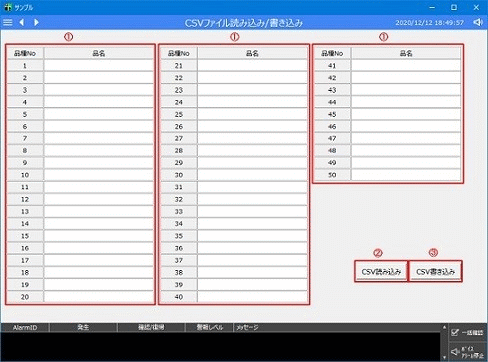Click the bulk confirm checkmark icon

click(455, 332)
